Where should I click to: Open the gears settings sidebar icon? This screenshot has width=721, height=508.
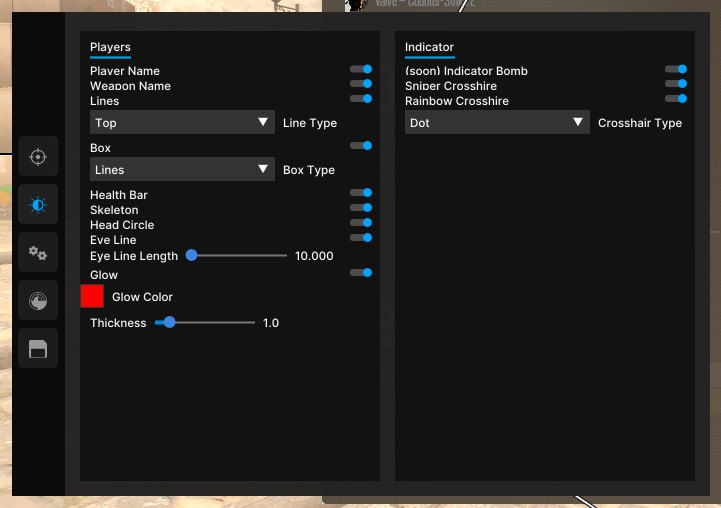[x=38, y=253]
